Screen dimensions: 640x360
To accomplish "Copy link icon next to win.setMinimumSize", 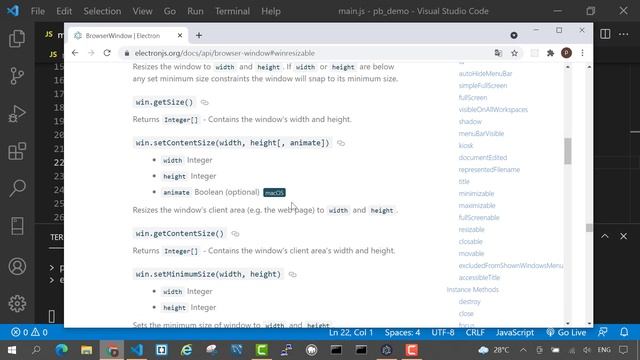I will pyautogui.click(x=292, y=275).
